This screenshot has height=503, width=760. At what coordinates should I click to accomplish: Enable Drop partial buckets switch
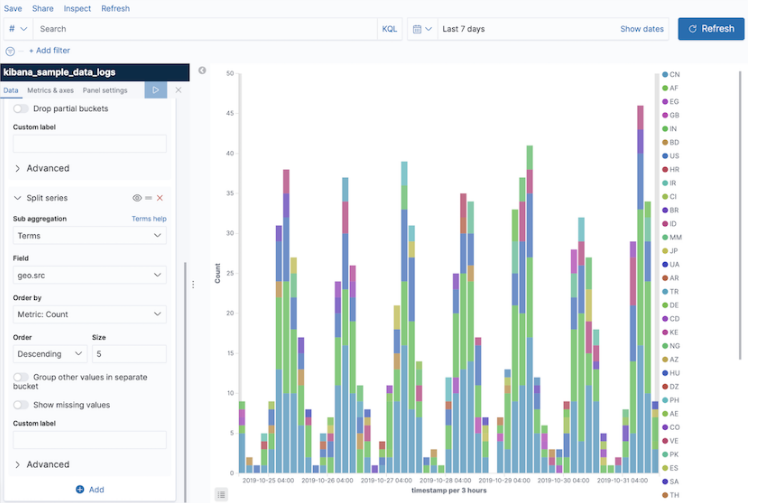(x=21, y=109)
